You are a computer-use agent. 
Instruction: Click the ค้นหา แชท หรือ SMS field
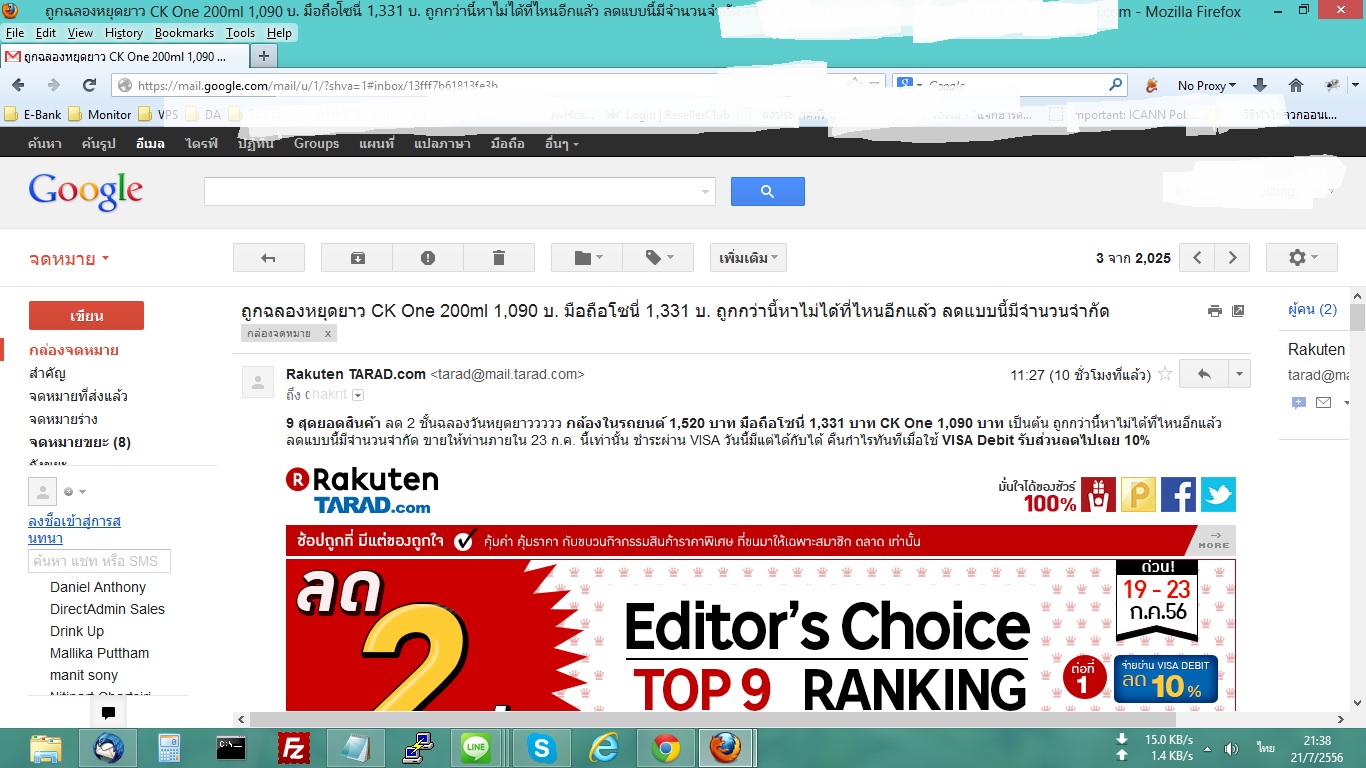[x=99, y=561]
